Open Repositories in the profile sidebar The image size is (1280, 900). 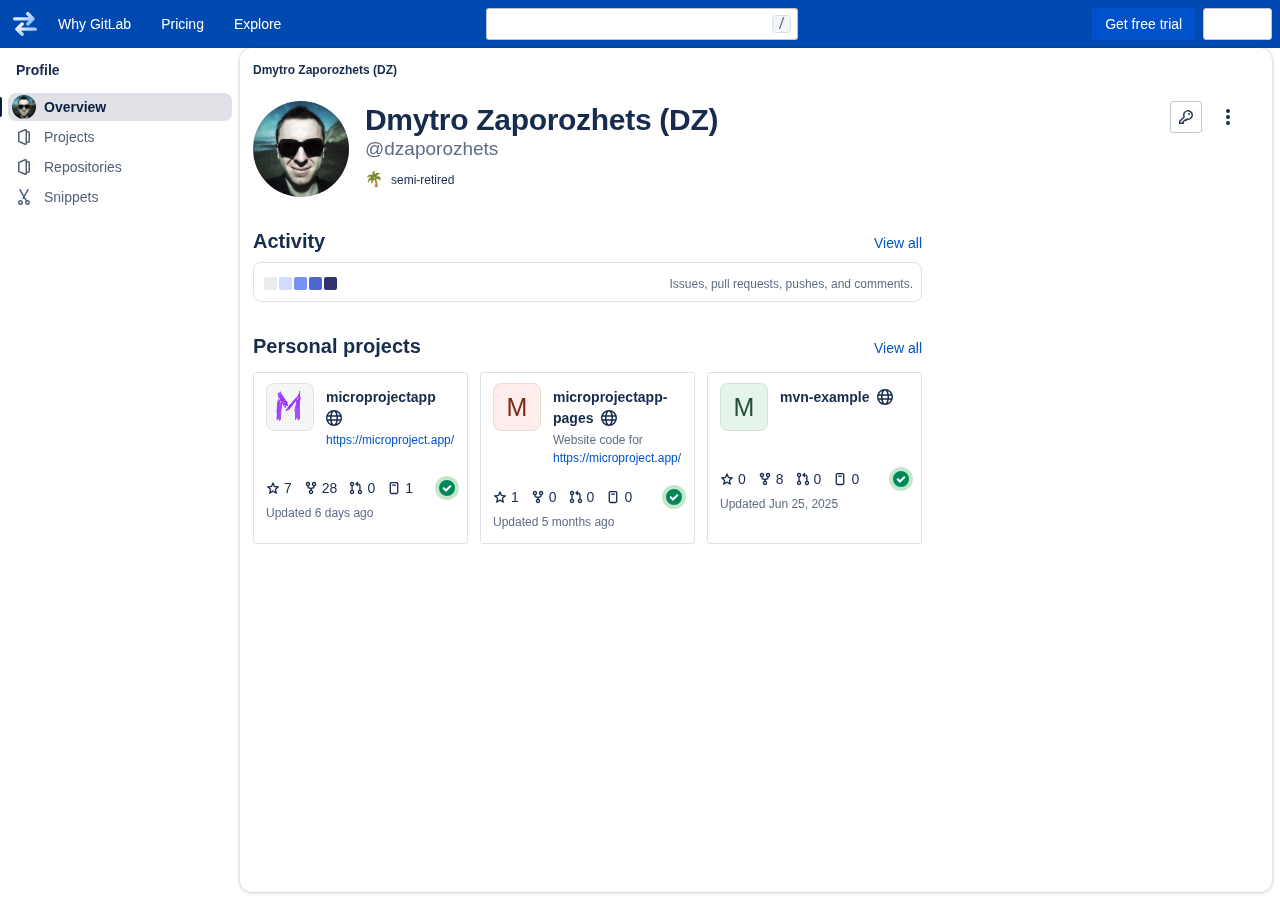click(120, 167)
